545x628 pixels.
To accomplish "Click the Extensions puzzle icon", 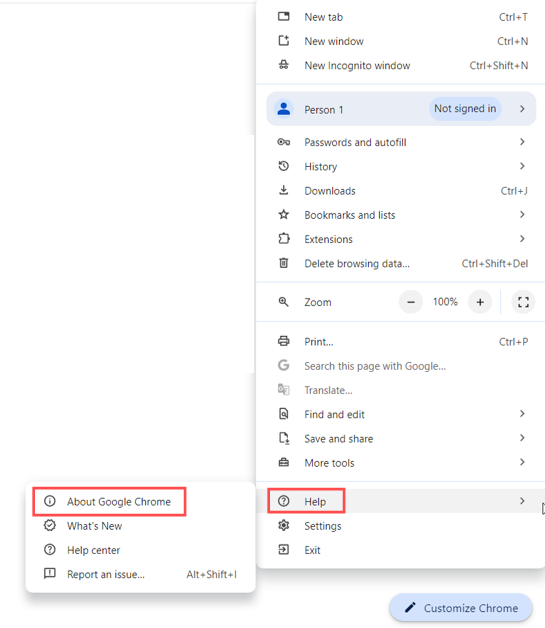I will click(x=284, y=238).
